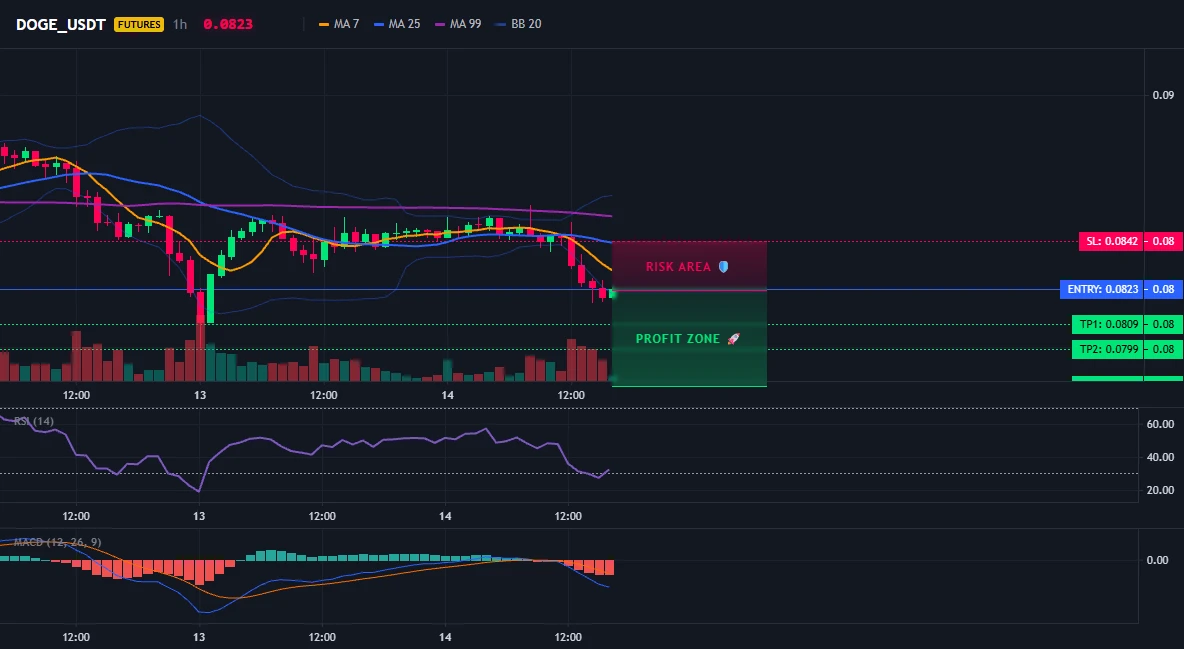Viewport: 1184px width, 649px height.
Task: Click the red 0.0823 current price
Action: click(x=228, y=24)
